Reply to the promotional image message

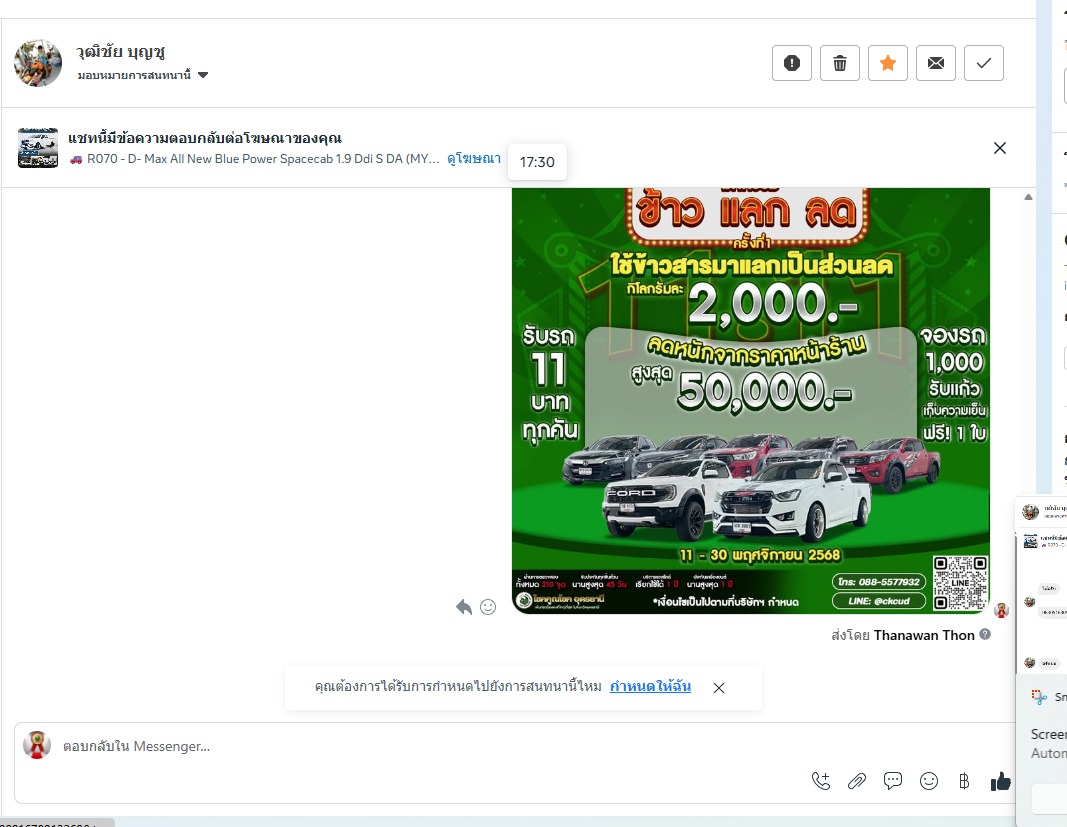(464, 607)
